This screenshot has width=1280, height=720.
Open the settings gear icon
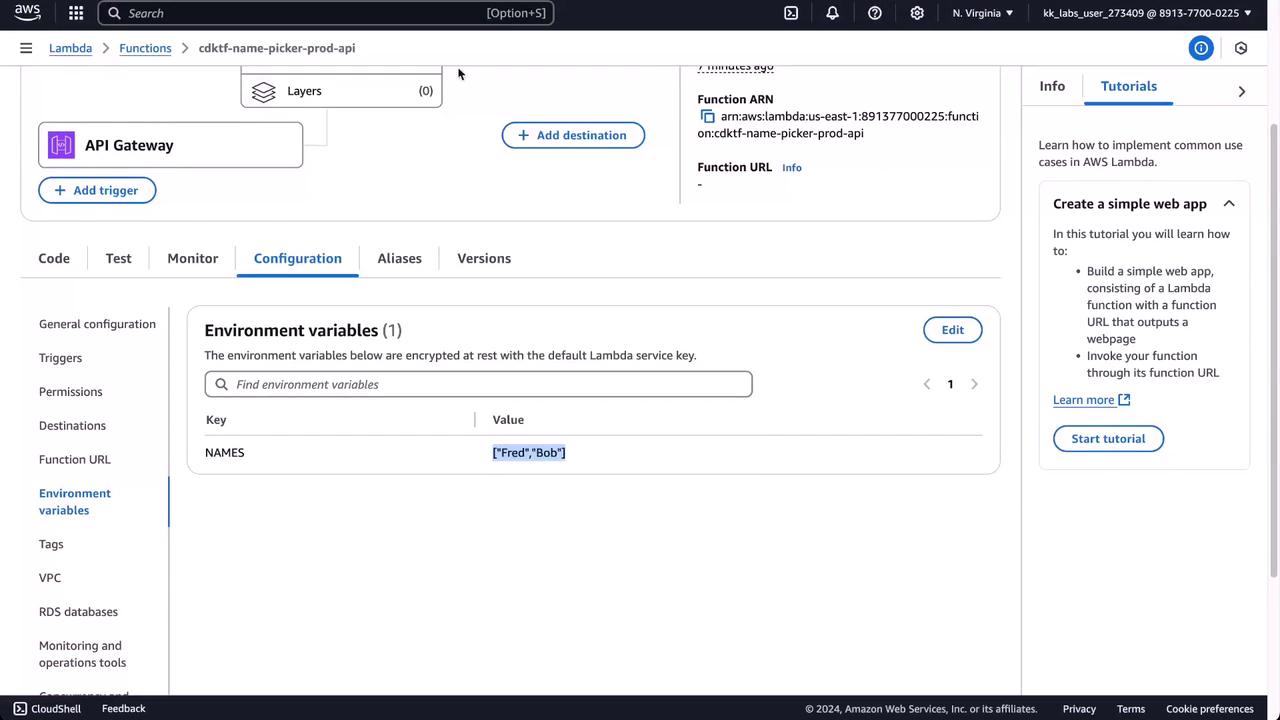(x=917, y=13)
